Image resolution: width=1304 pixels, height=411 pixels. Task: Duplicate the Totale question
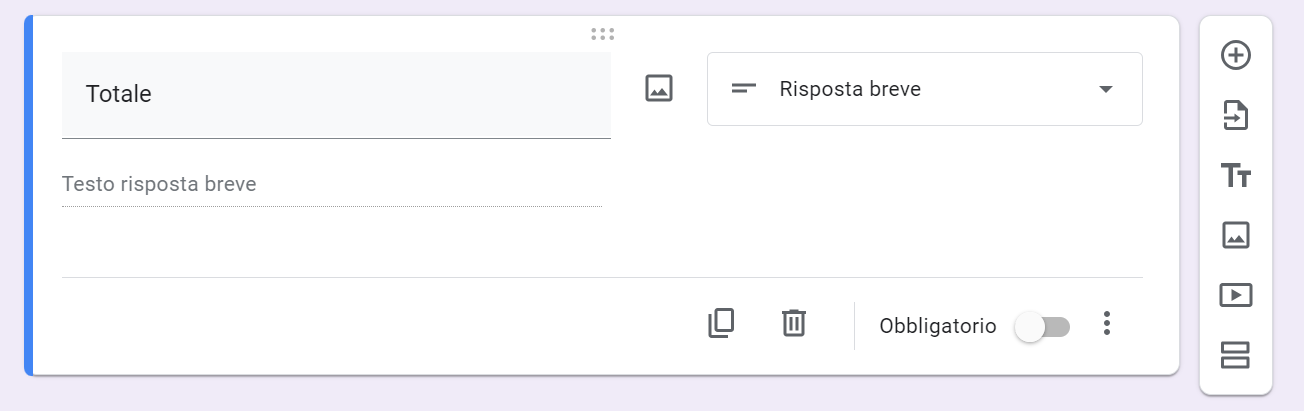point(721,323)
